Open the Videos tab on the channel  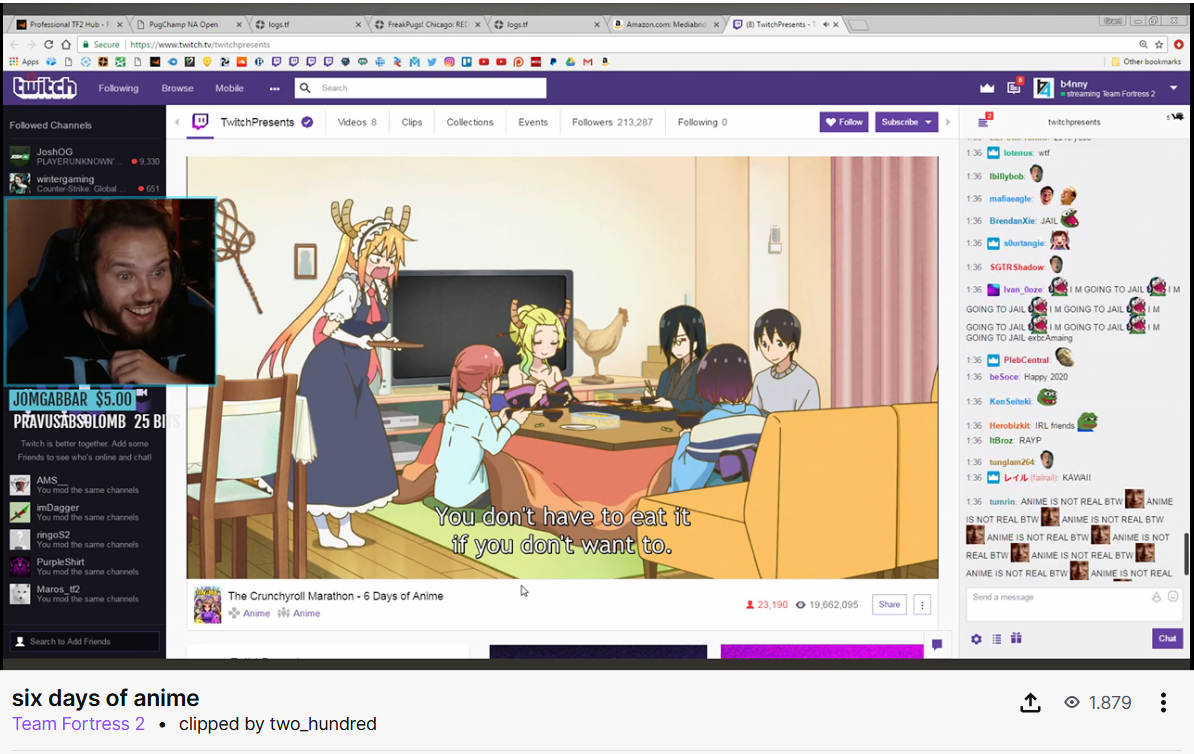357,122
